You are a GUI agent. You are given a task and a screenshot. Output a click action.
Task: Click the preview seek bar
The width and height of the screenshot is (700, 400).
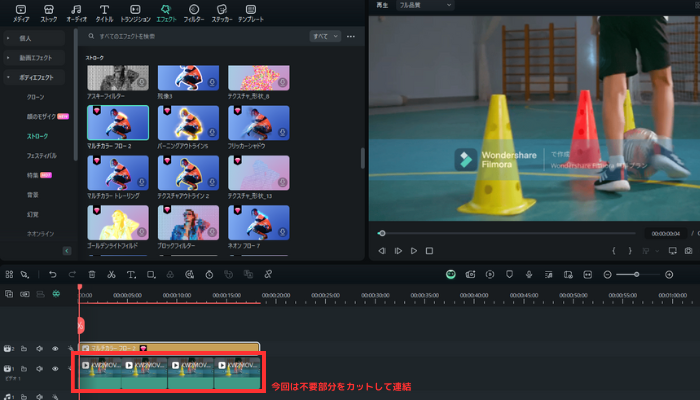[506, 233]
